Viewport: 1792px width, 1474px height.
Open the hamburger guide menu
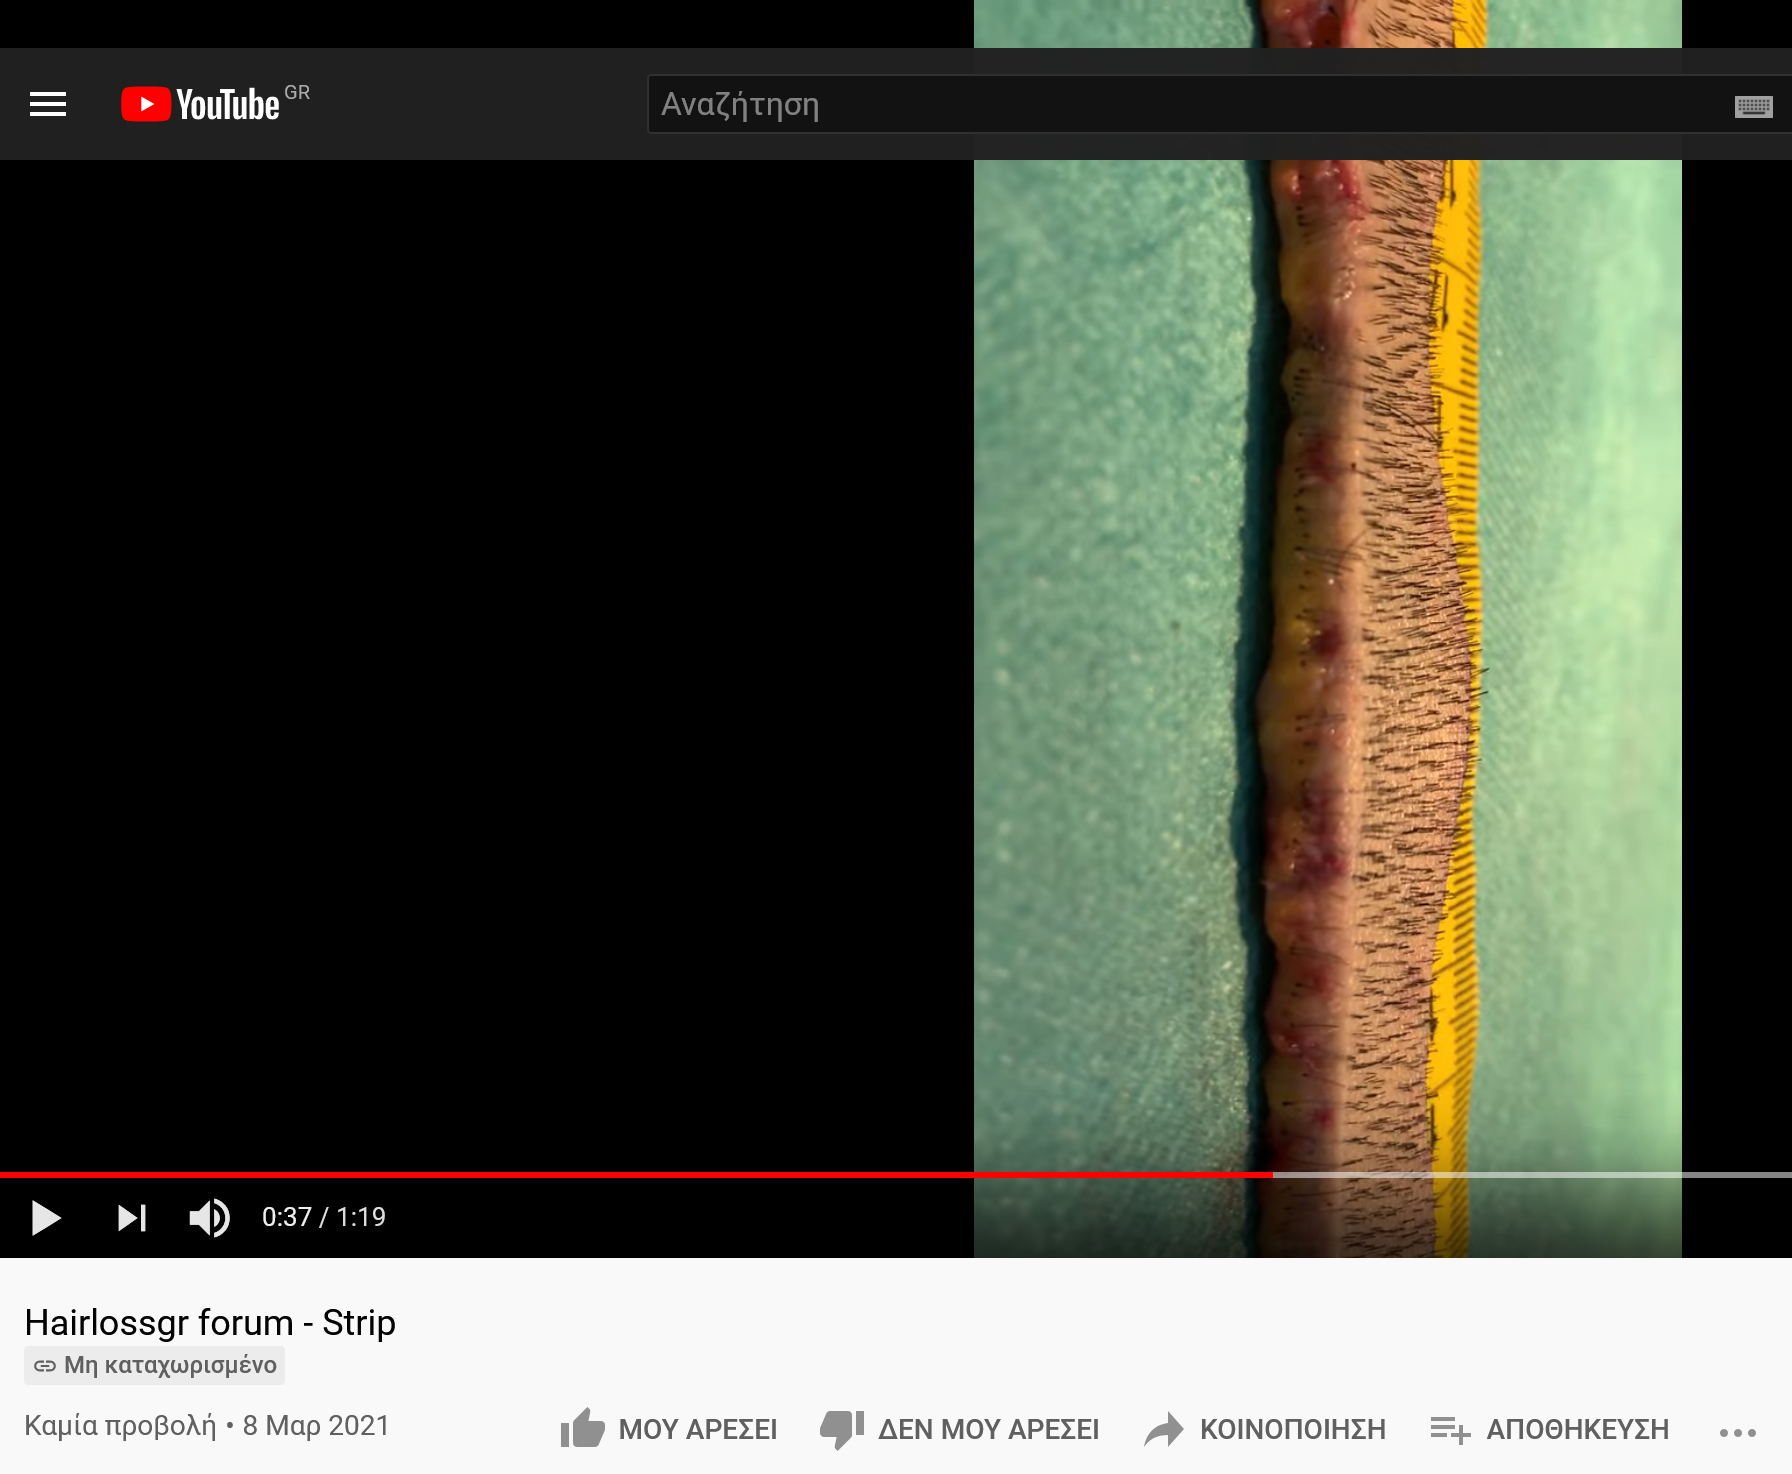48,104
